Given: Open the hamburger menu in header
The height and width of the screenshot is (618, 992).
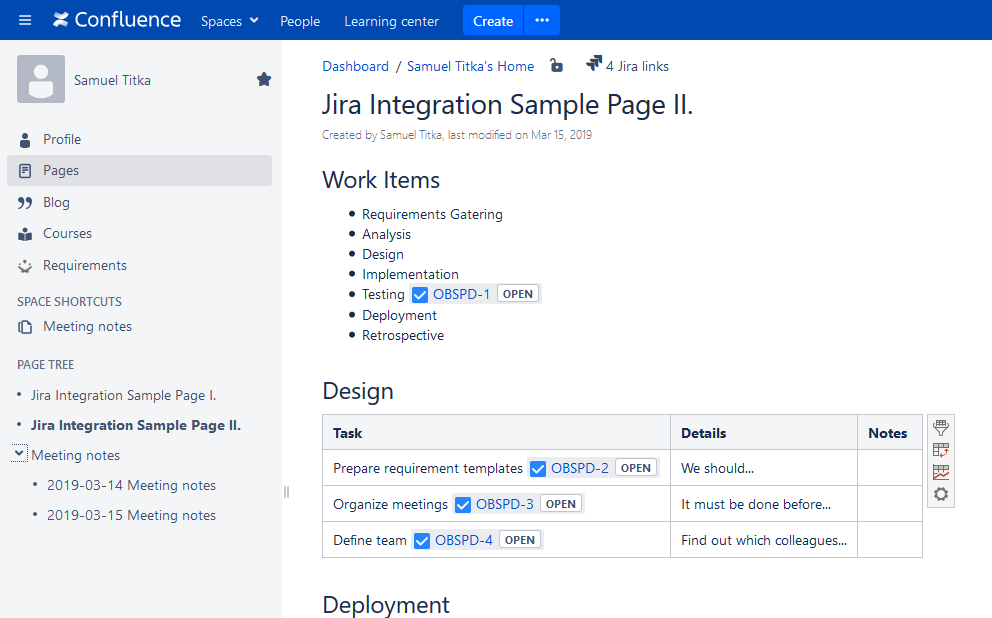Looking at the screenshot, I should point(25,20).
